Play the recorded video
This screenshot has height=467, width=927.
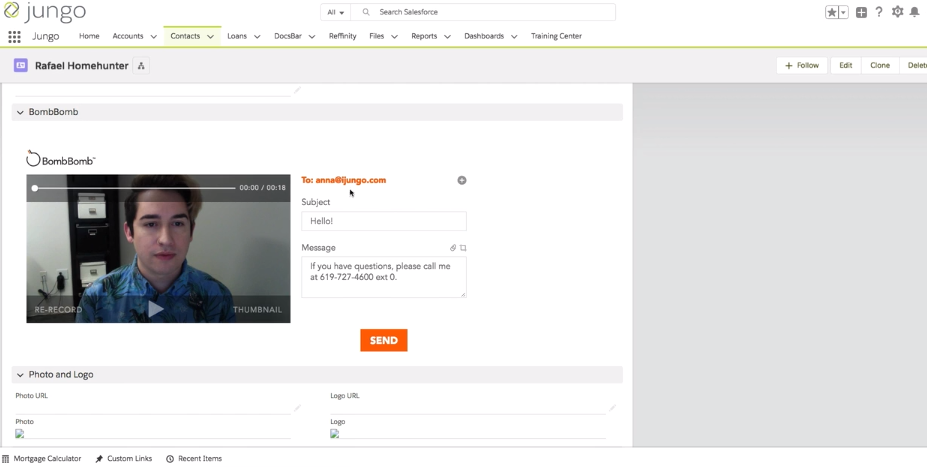click(x=155, y=309)
